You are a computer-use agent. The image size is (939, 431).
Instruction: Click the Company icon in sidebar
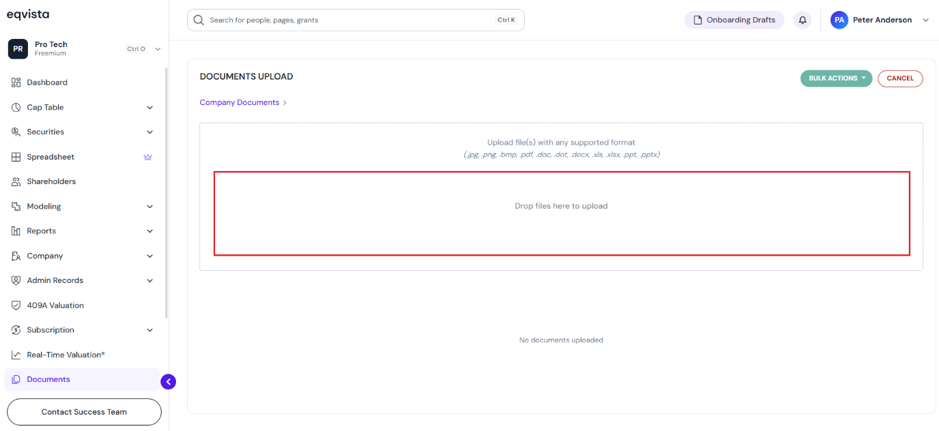pos(16,256)
